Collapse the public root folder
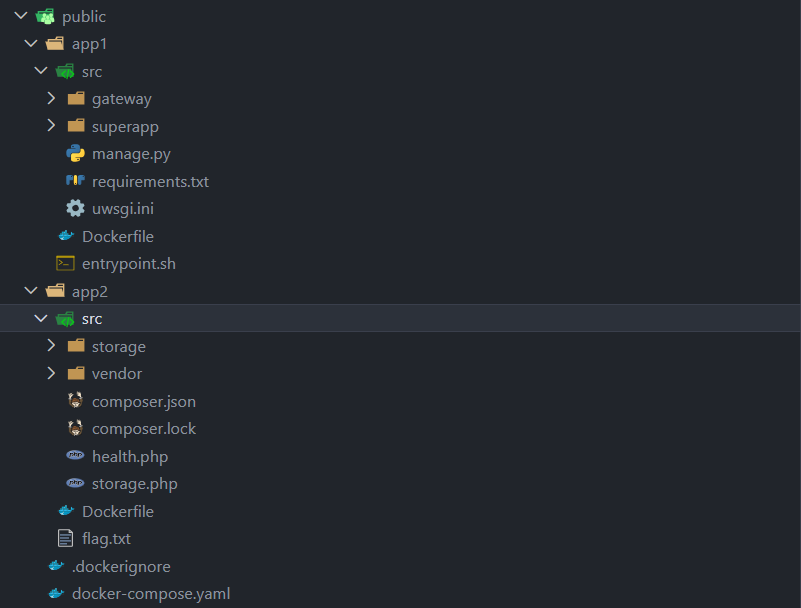801x608 pixels. coord(20,16)
